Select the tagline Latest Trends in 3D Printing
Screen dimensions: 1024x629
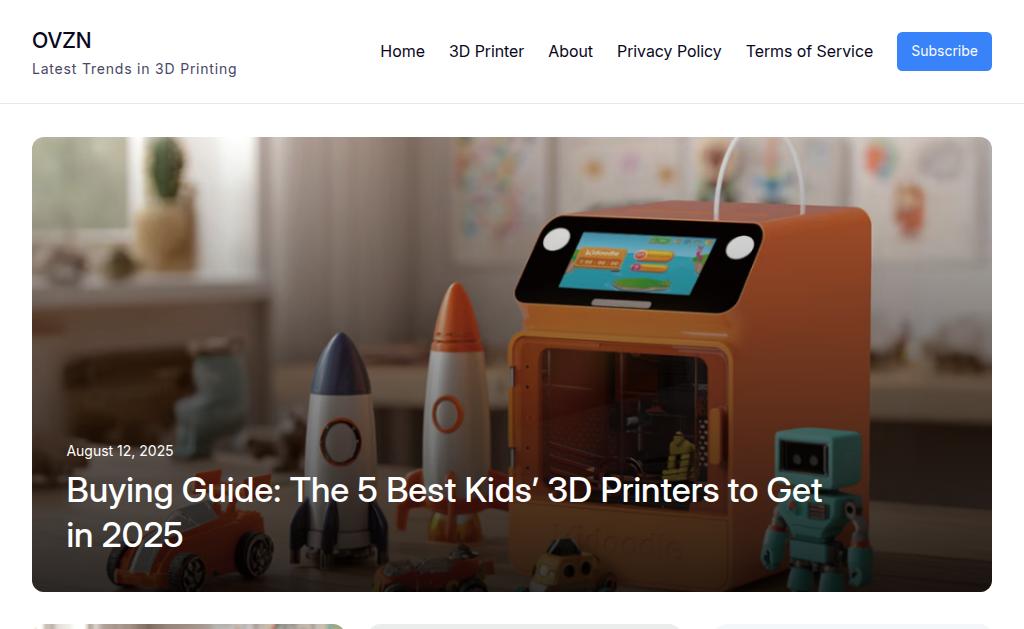[135, 69]
